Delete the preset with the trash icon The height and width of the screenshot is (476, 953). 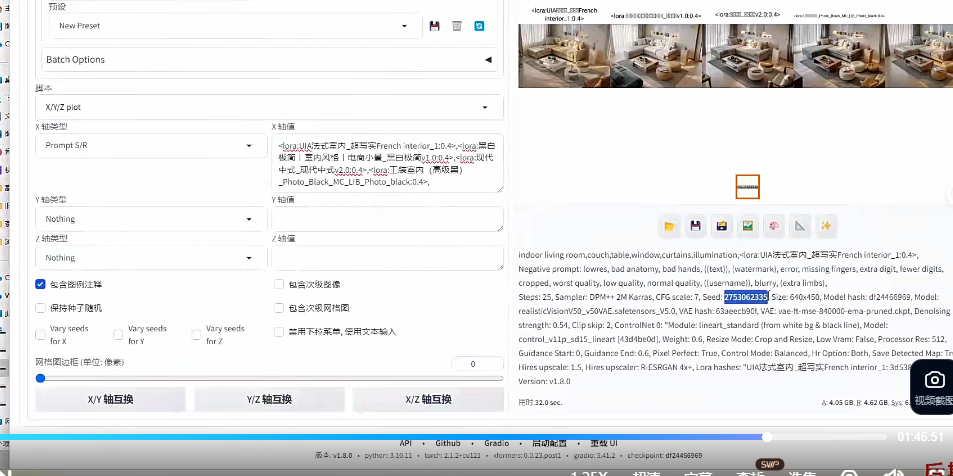[x=457, y=26]
